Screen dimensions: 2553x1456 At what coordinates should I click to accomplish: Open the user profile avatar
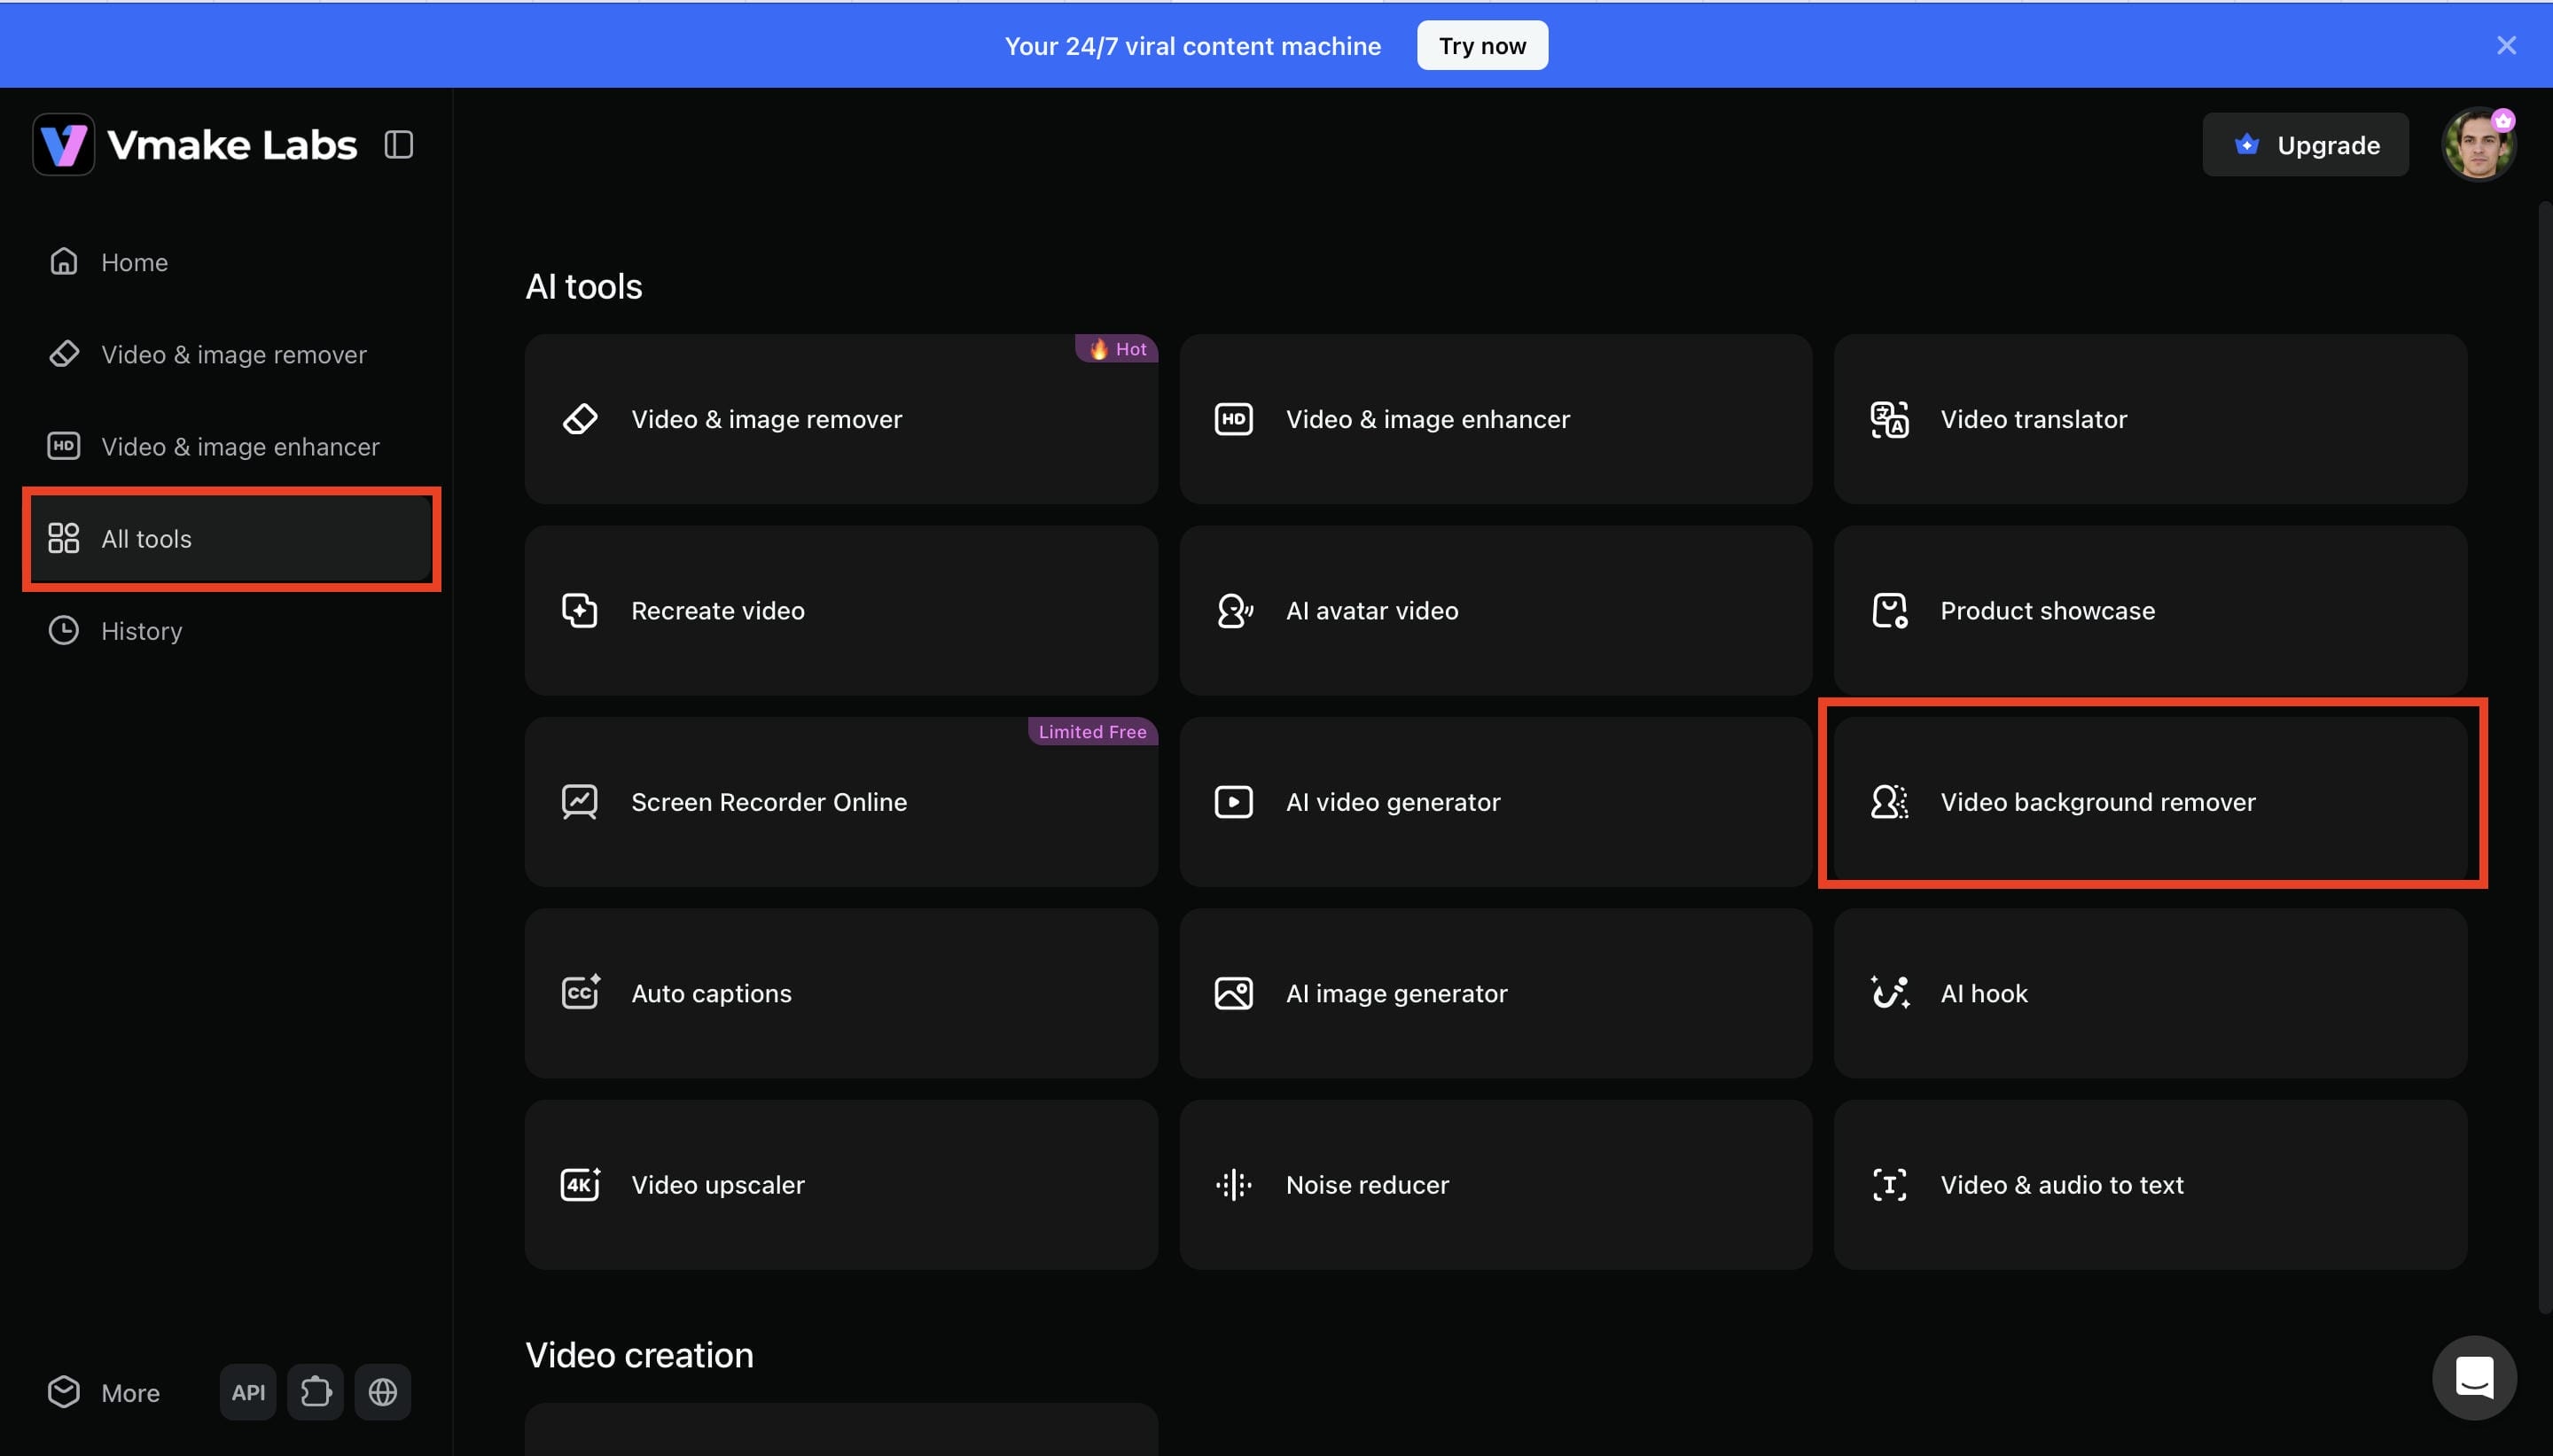[x=2478, y=145]
